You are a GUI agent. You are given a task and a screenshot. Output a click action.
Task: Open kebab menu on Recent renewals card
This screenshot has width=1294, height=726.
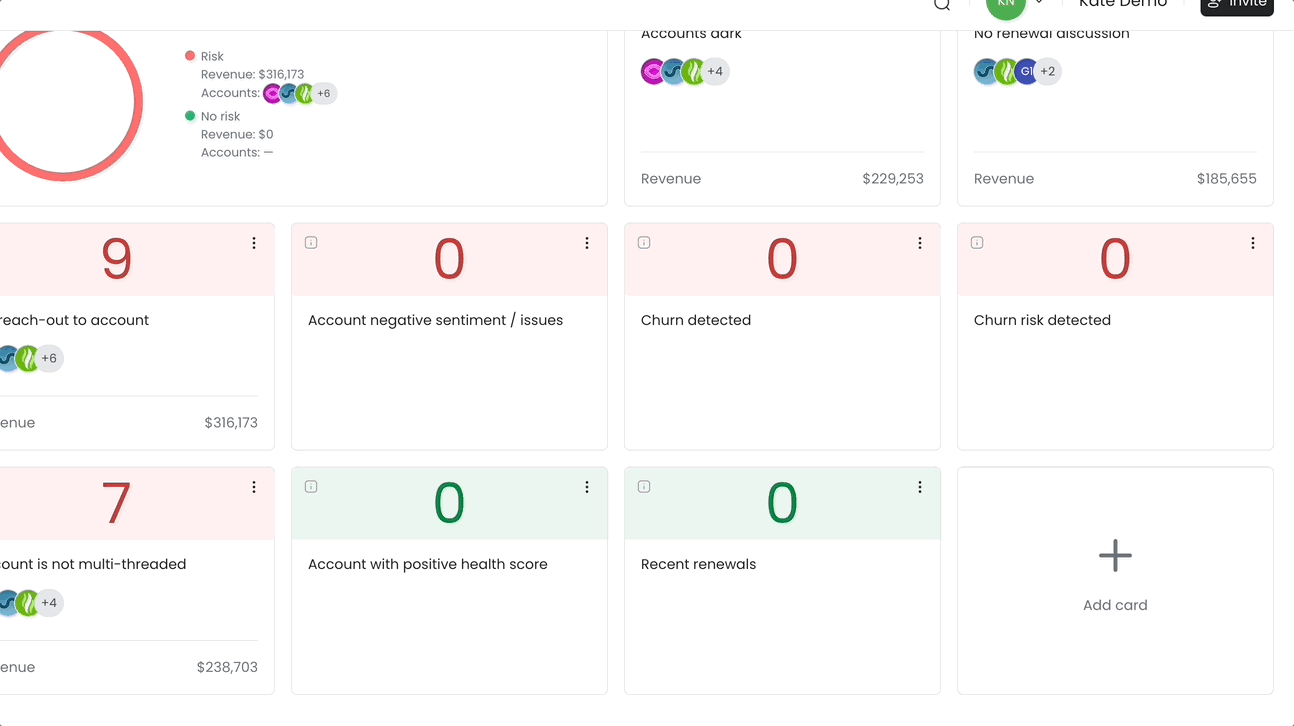[920, 487]
